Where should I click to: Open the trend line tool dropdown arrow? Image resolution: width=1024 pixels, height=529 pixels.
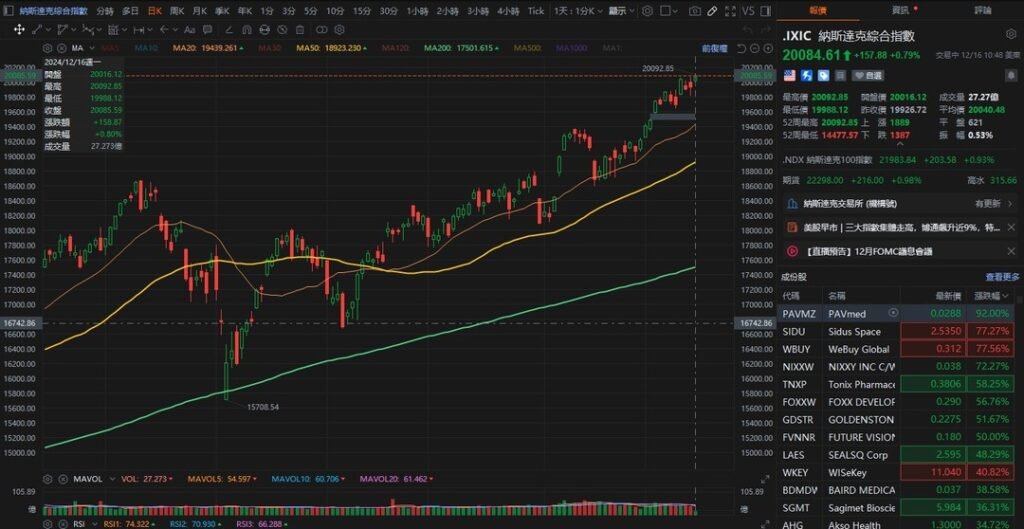pyautogui.click(x=48, y=29)
